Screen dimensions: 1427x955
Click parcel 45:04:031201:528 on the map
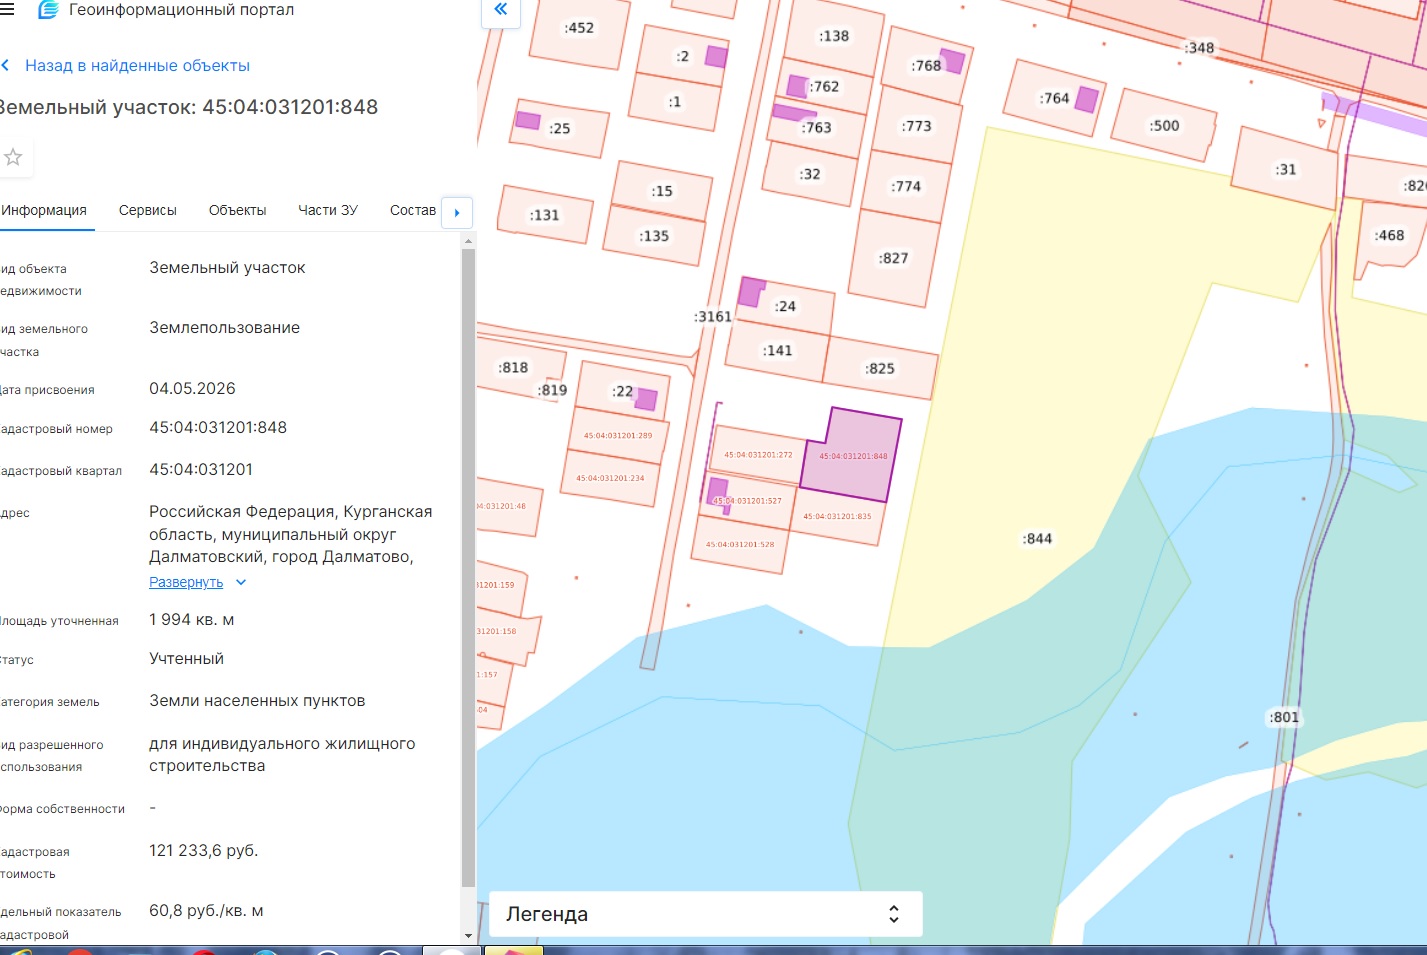point(740,544)
